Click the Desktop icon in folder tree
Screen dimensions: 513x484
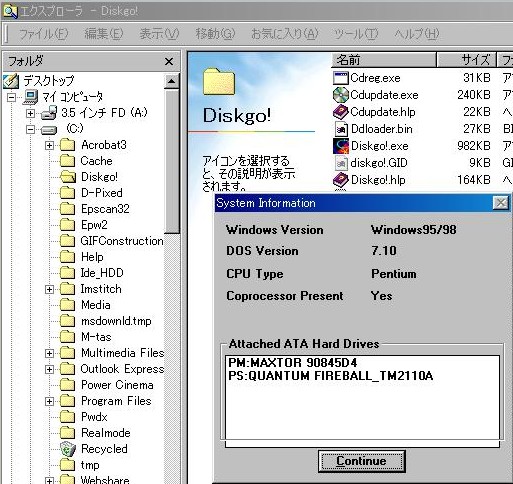[x=11, y=81]
